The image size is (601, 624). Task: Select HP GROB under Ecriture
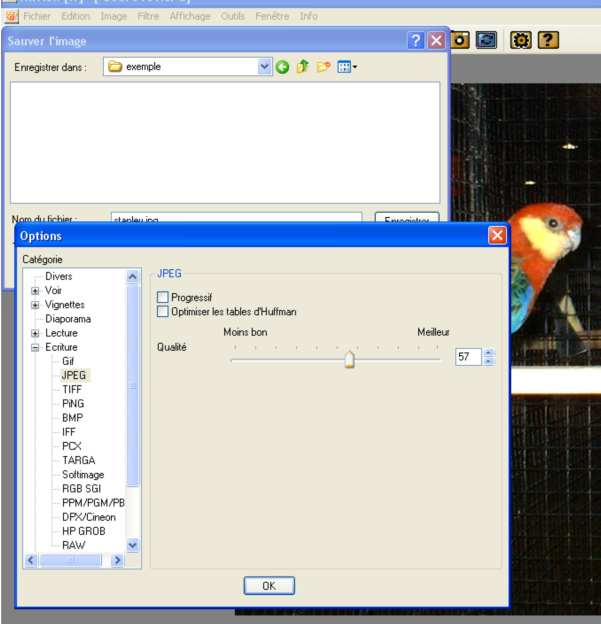click(84, 531)
